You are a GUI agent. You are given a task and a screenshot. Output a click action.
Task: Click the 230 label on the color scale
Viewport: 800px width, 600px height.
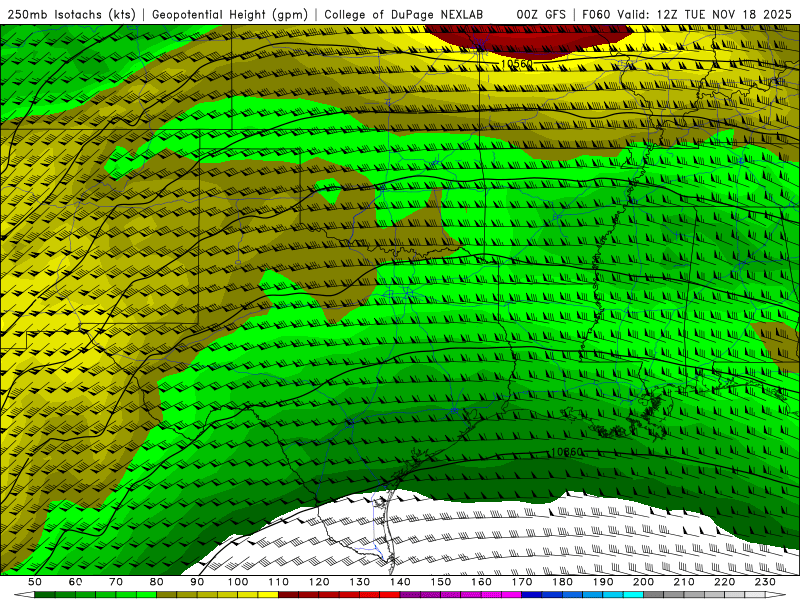click(x=765, y=582)
